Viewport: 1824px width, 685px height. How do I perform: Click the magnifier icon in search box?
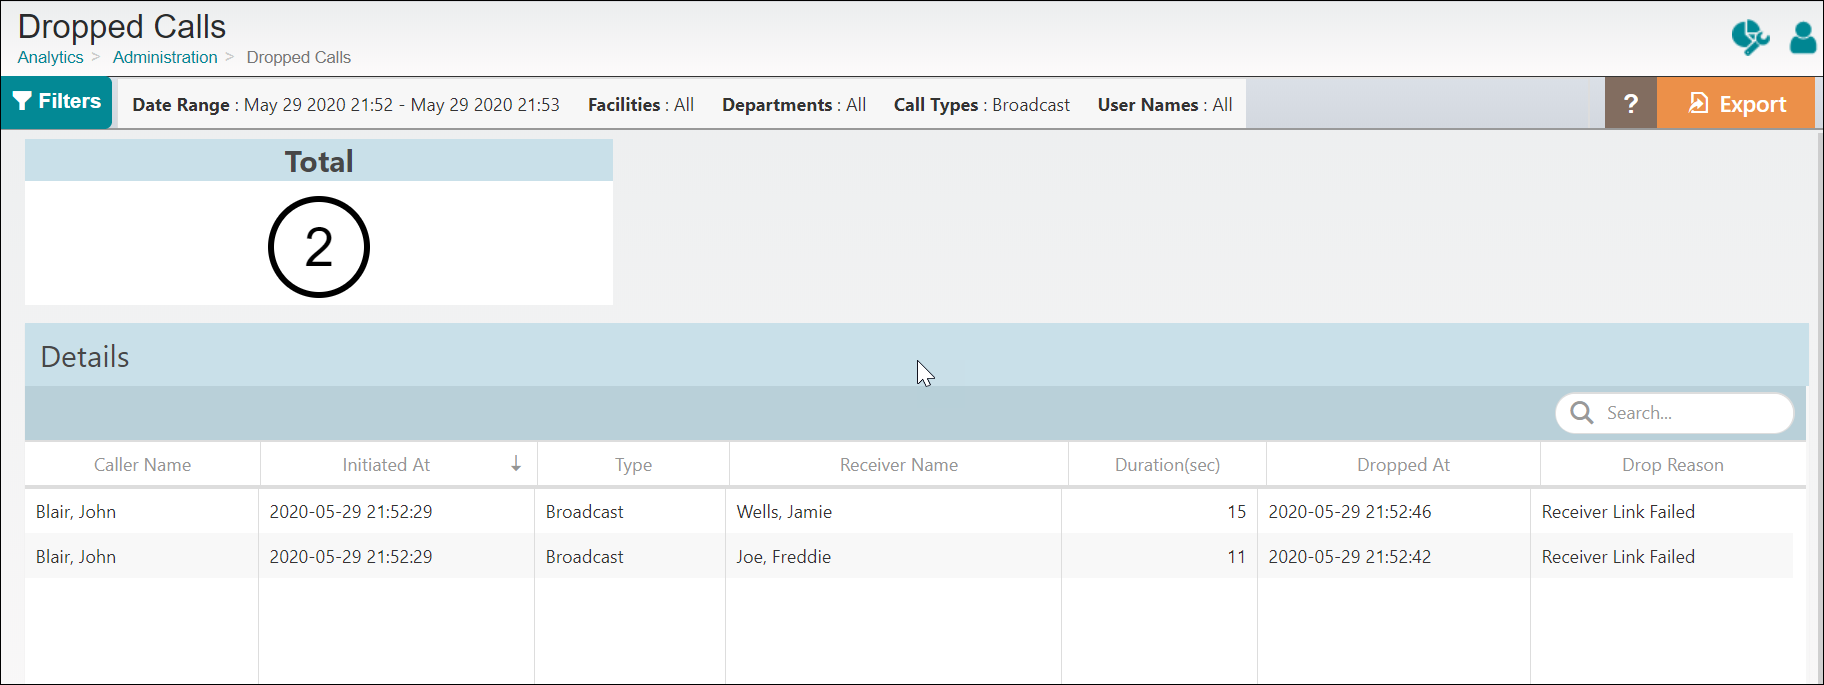click(1582, 413)
